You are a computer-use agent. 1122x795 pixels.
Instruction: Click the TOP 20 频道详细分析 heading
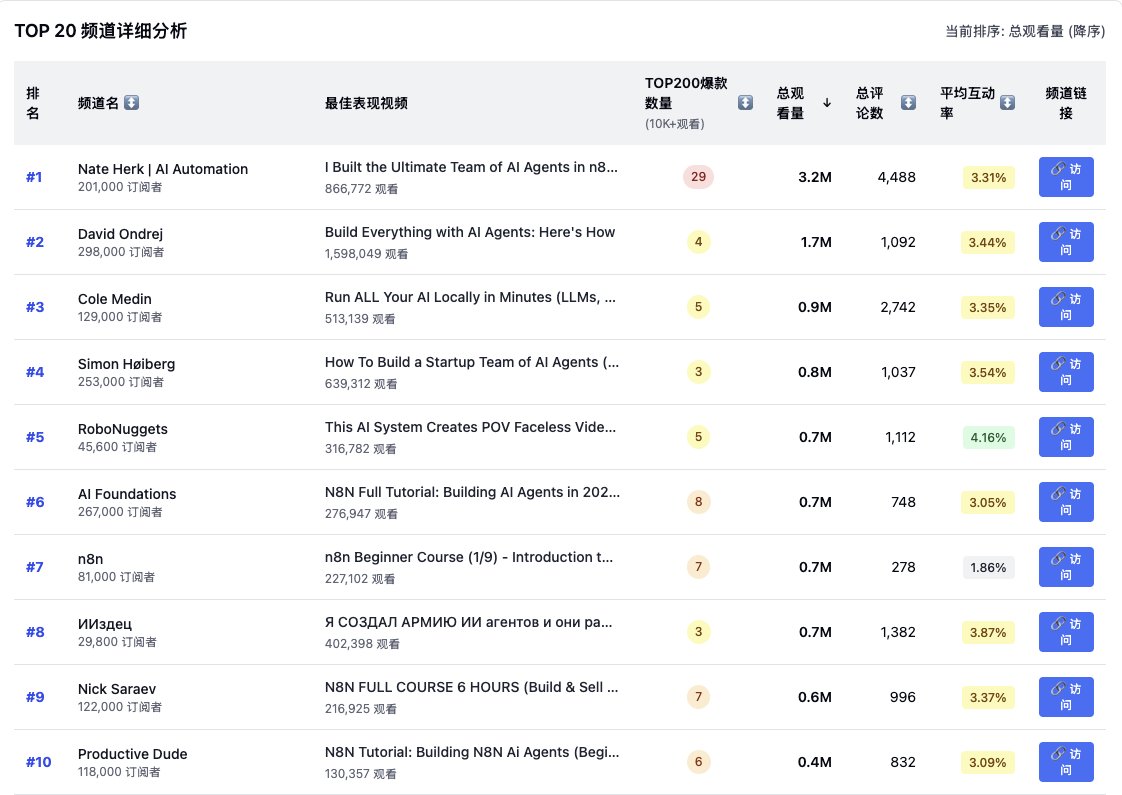tap(101, 31)
